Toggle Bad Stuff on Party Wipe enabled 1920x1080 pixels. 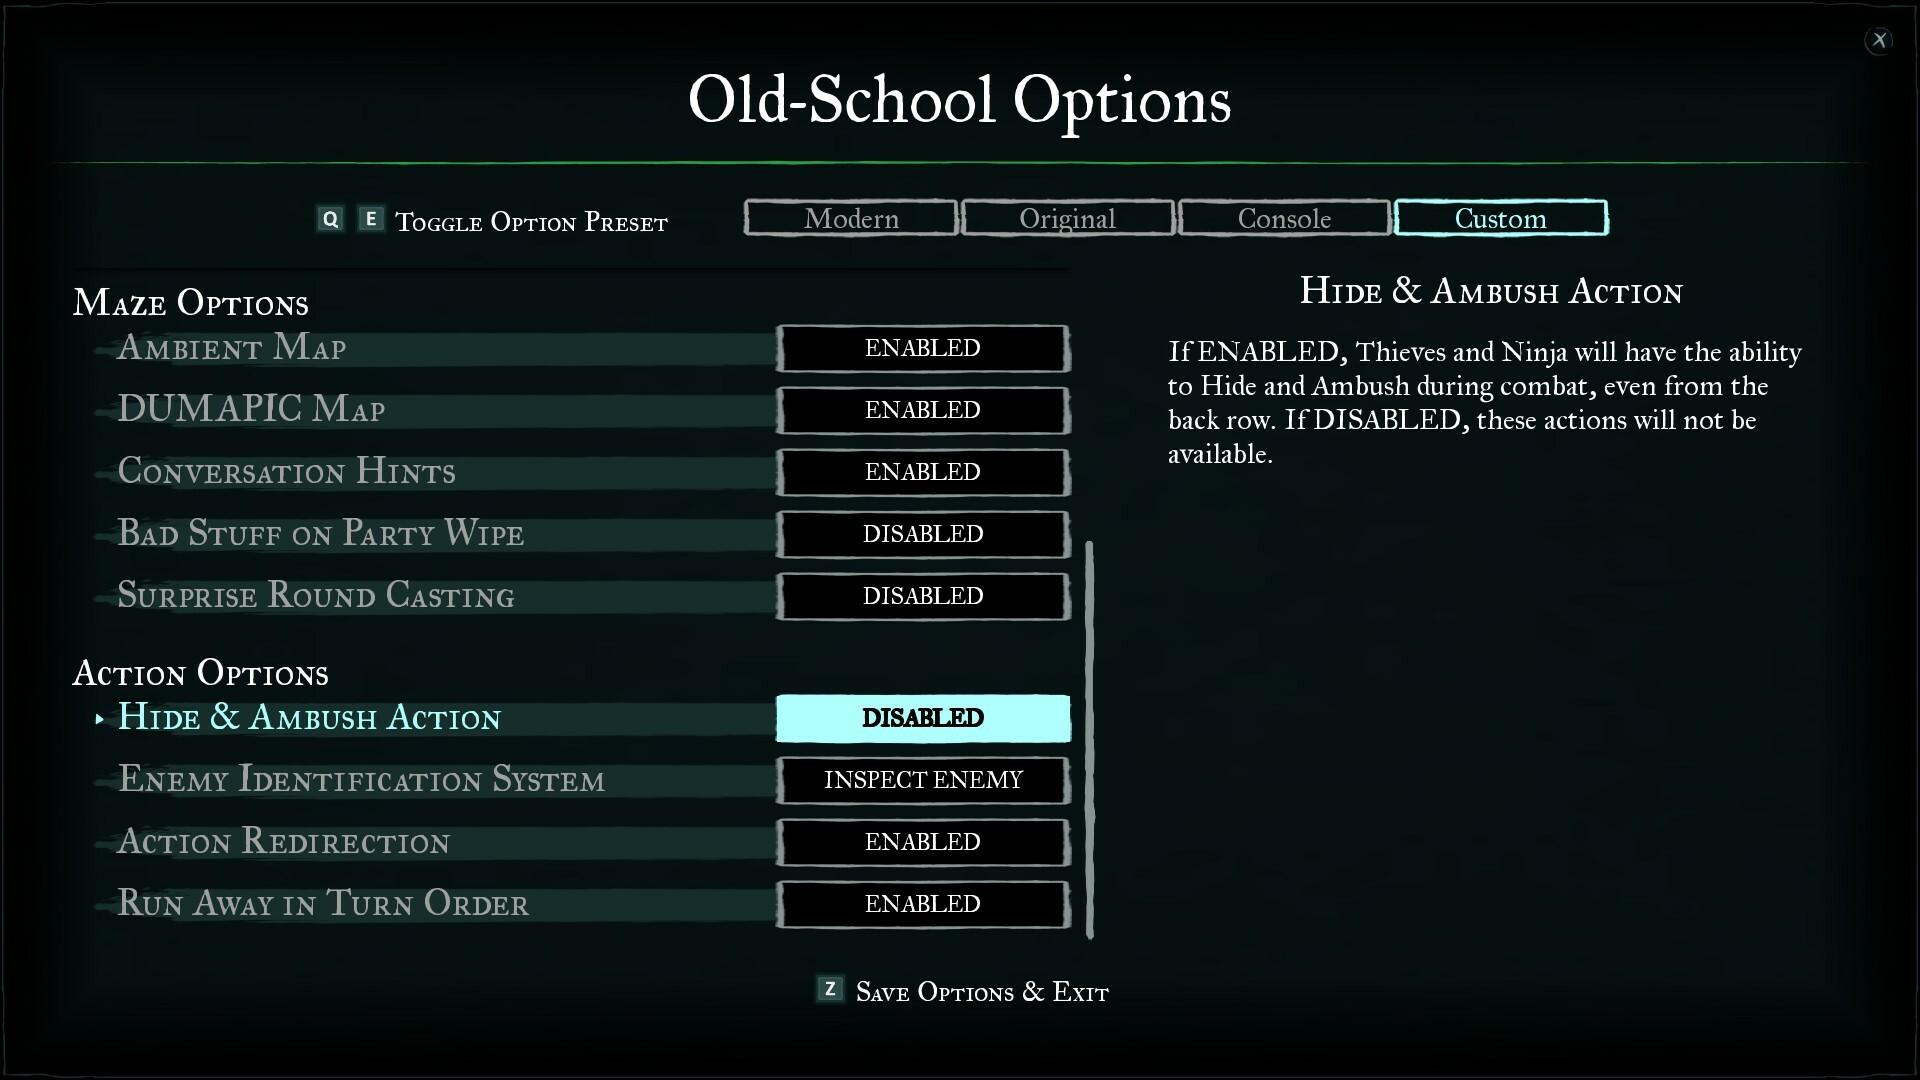pyautogui.click(x=922, y=534)
